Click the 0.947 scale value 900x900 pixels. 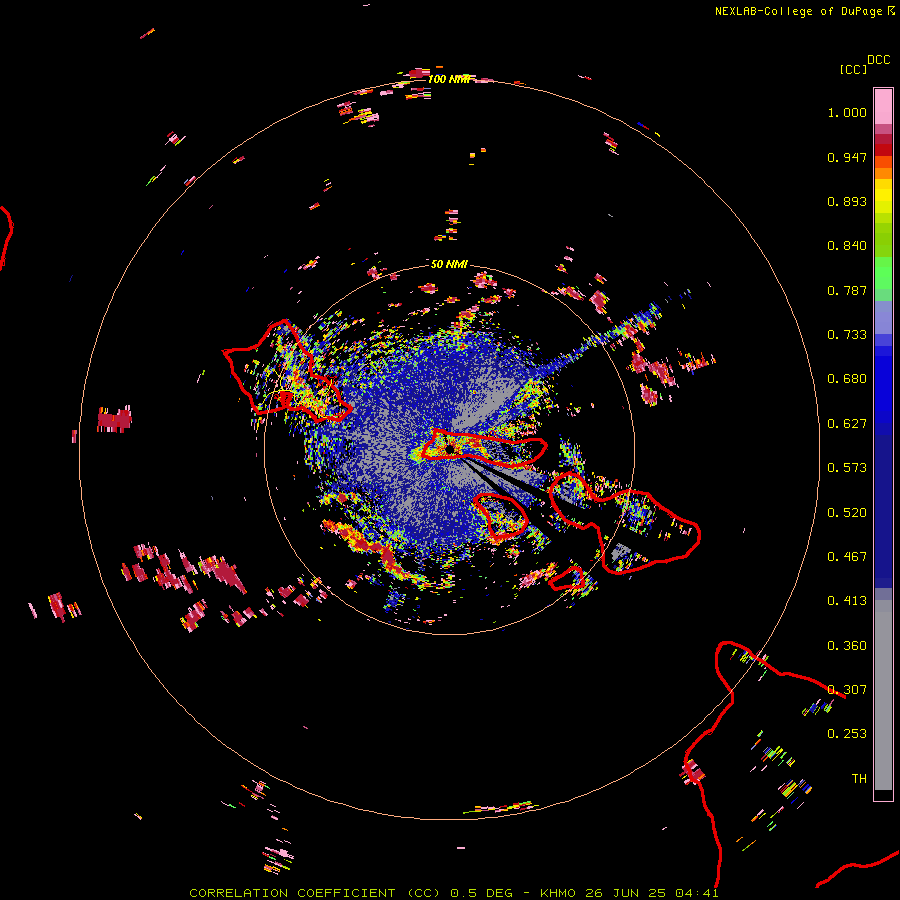[x=847, y=157]
